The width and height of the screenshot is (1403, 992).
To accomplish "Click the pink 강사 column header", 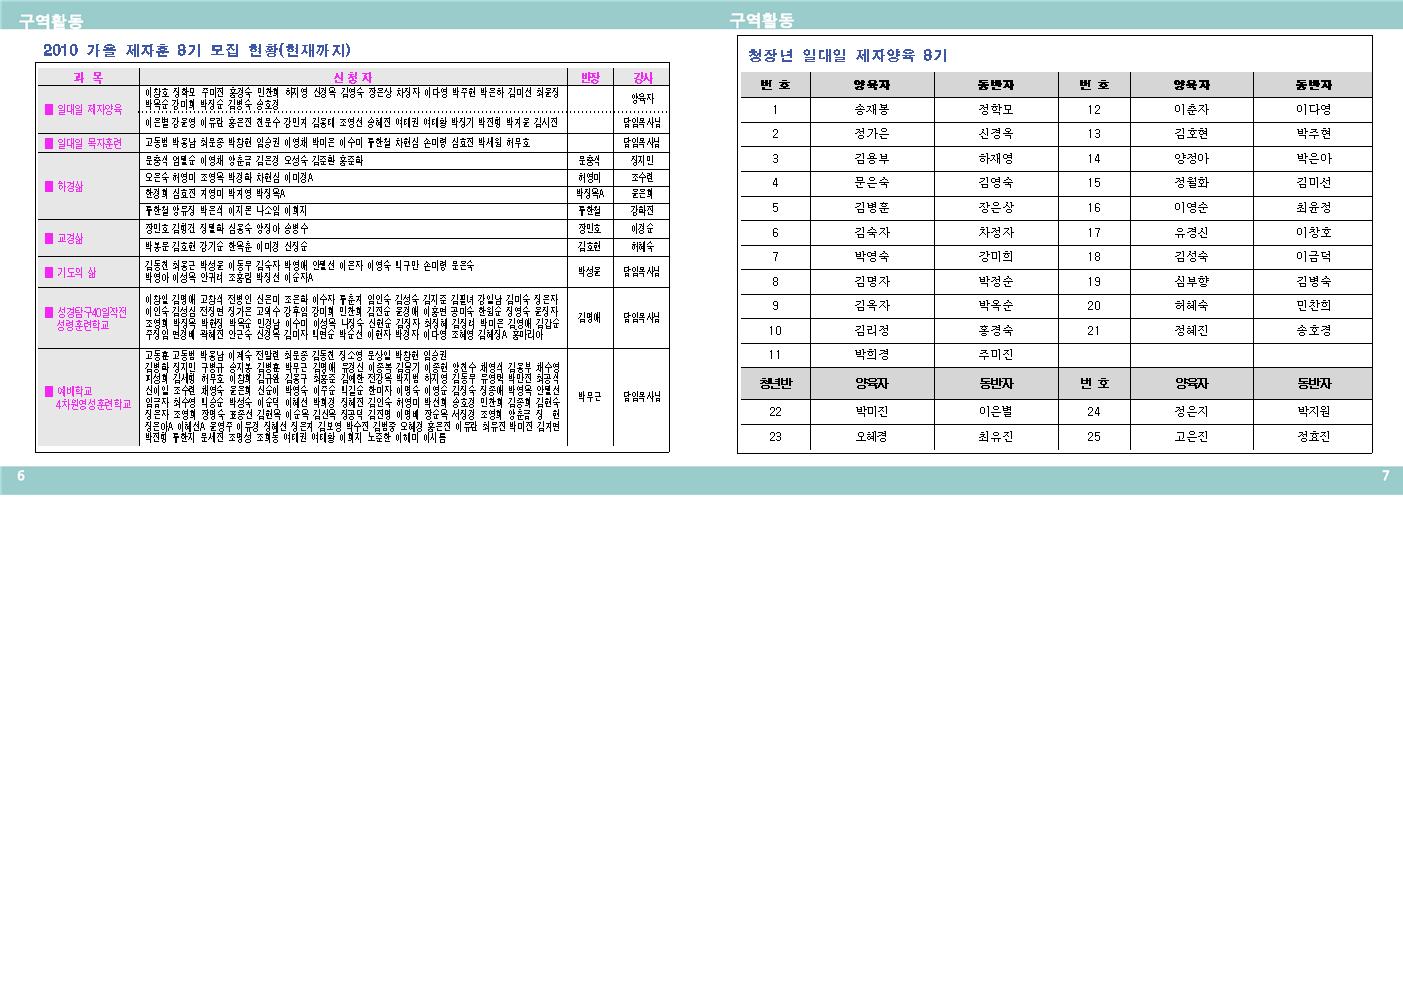I will pyautogui.click(x=642, y=77).
